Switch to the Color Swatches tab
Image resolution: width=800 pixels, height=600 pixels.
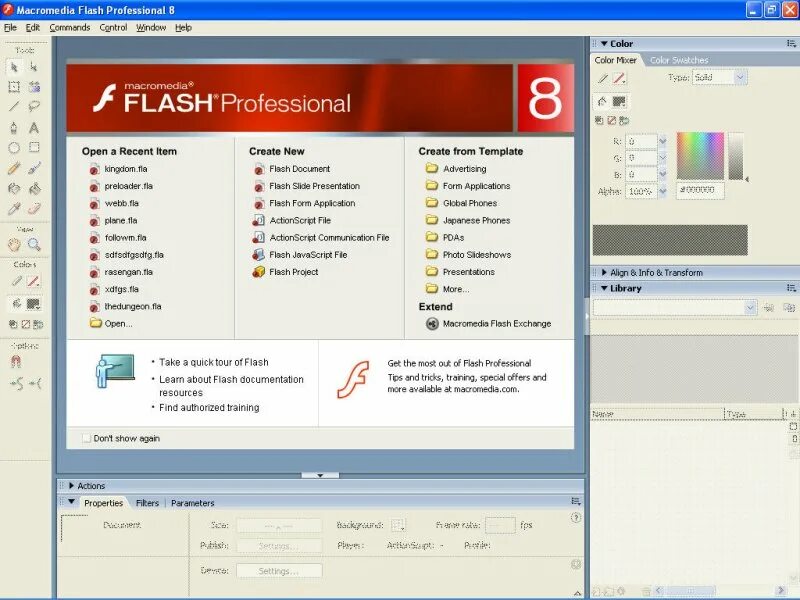coord(679,60)
